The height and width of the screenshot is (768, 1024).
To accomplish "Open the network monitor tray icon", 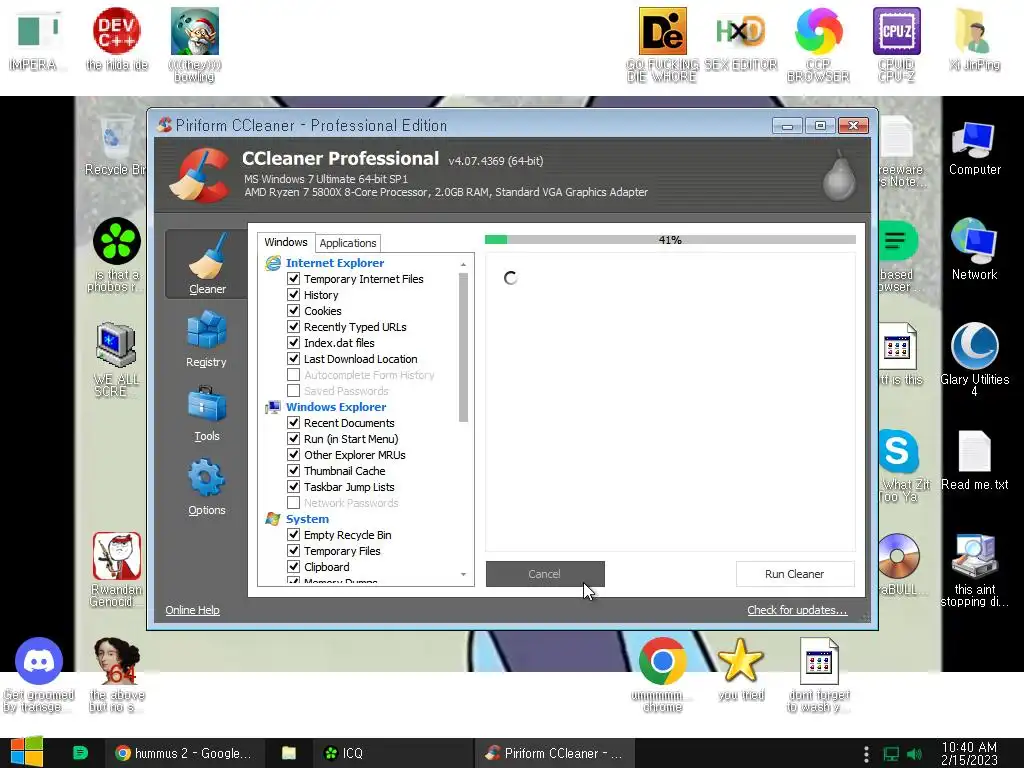I will tap(891, 754).
